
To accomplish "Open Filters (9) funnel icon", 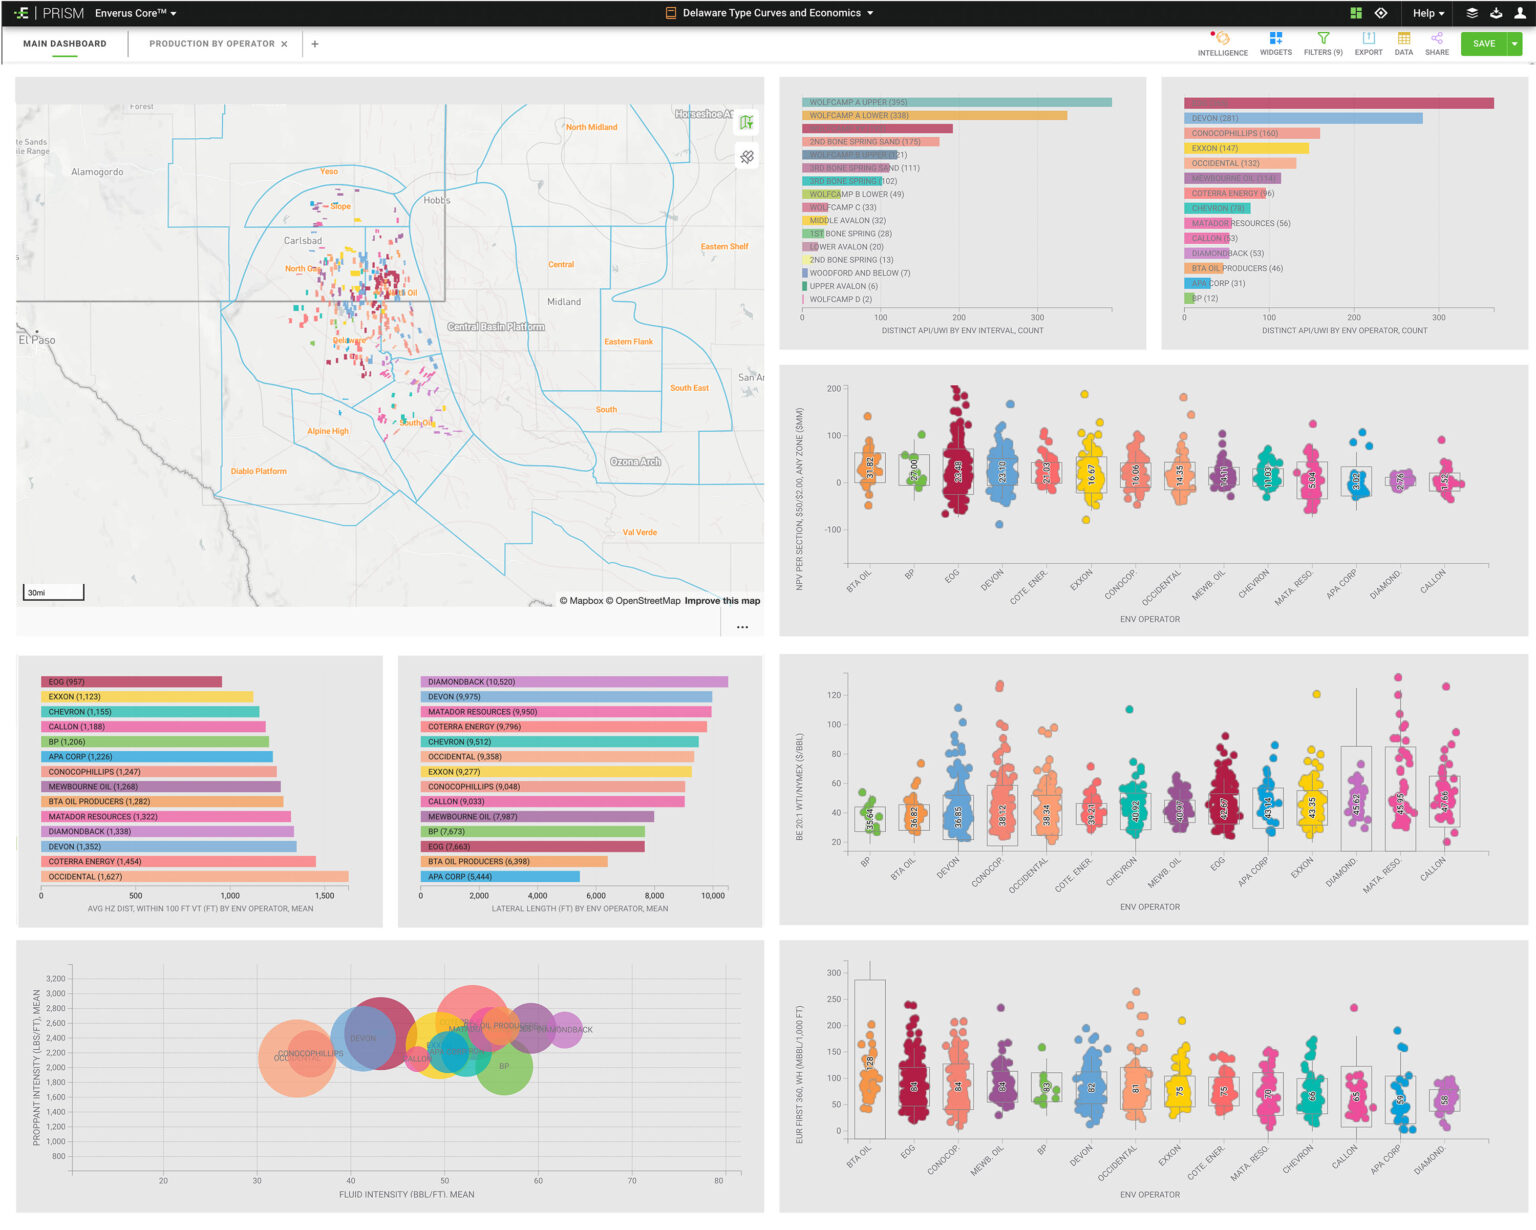I will pyautogui.click(x=1323, y=39).
